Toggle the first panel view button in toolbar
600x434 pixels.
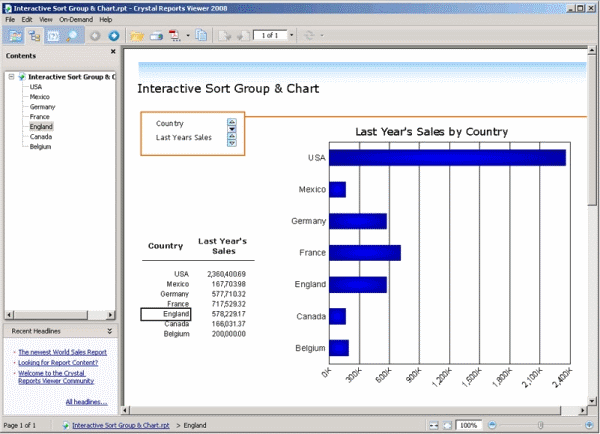click(13, 36)
